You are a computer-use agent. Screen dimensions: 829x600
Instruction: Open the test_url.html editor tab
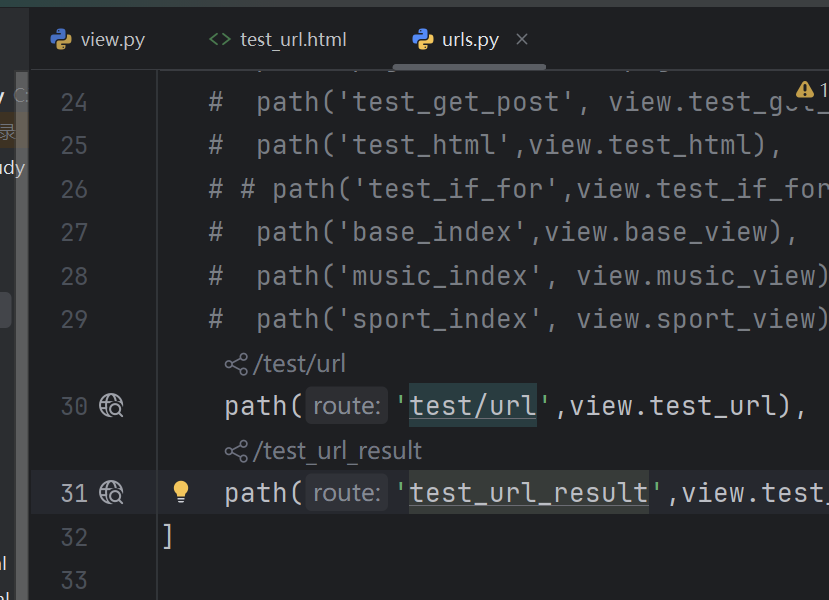292,40
